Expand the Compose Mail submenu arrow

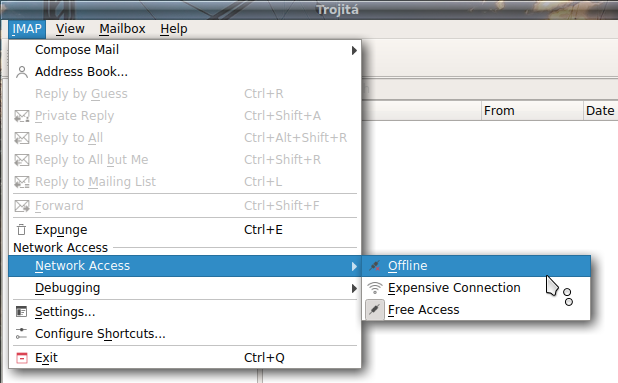(x=354, y=50)
